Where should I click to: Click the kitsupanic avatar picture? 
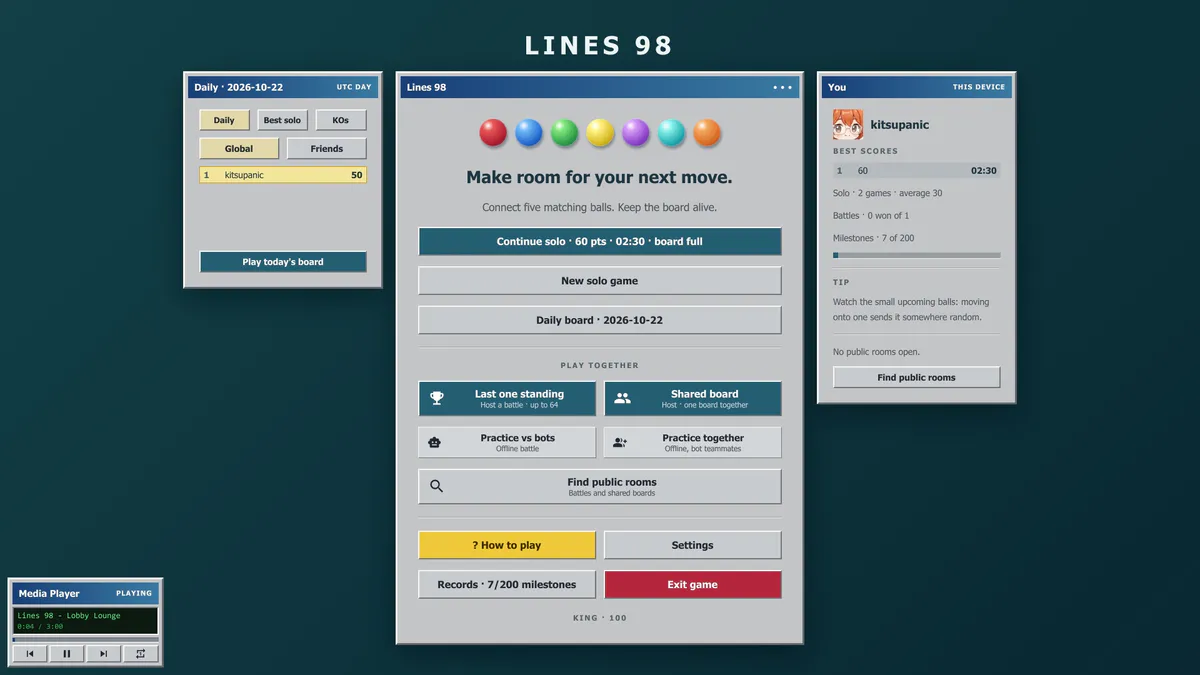tap(848, 125)
